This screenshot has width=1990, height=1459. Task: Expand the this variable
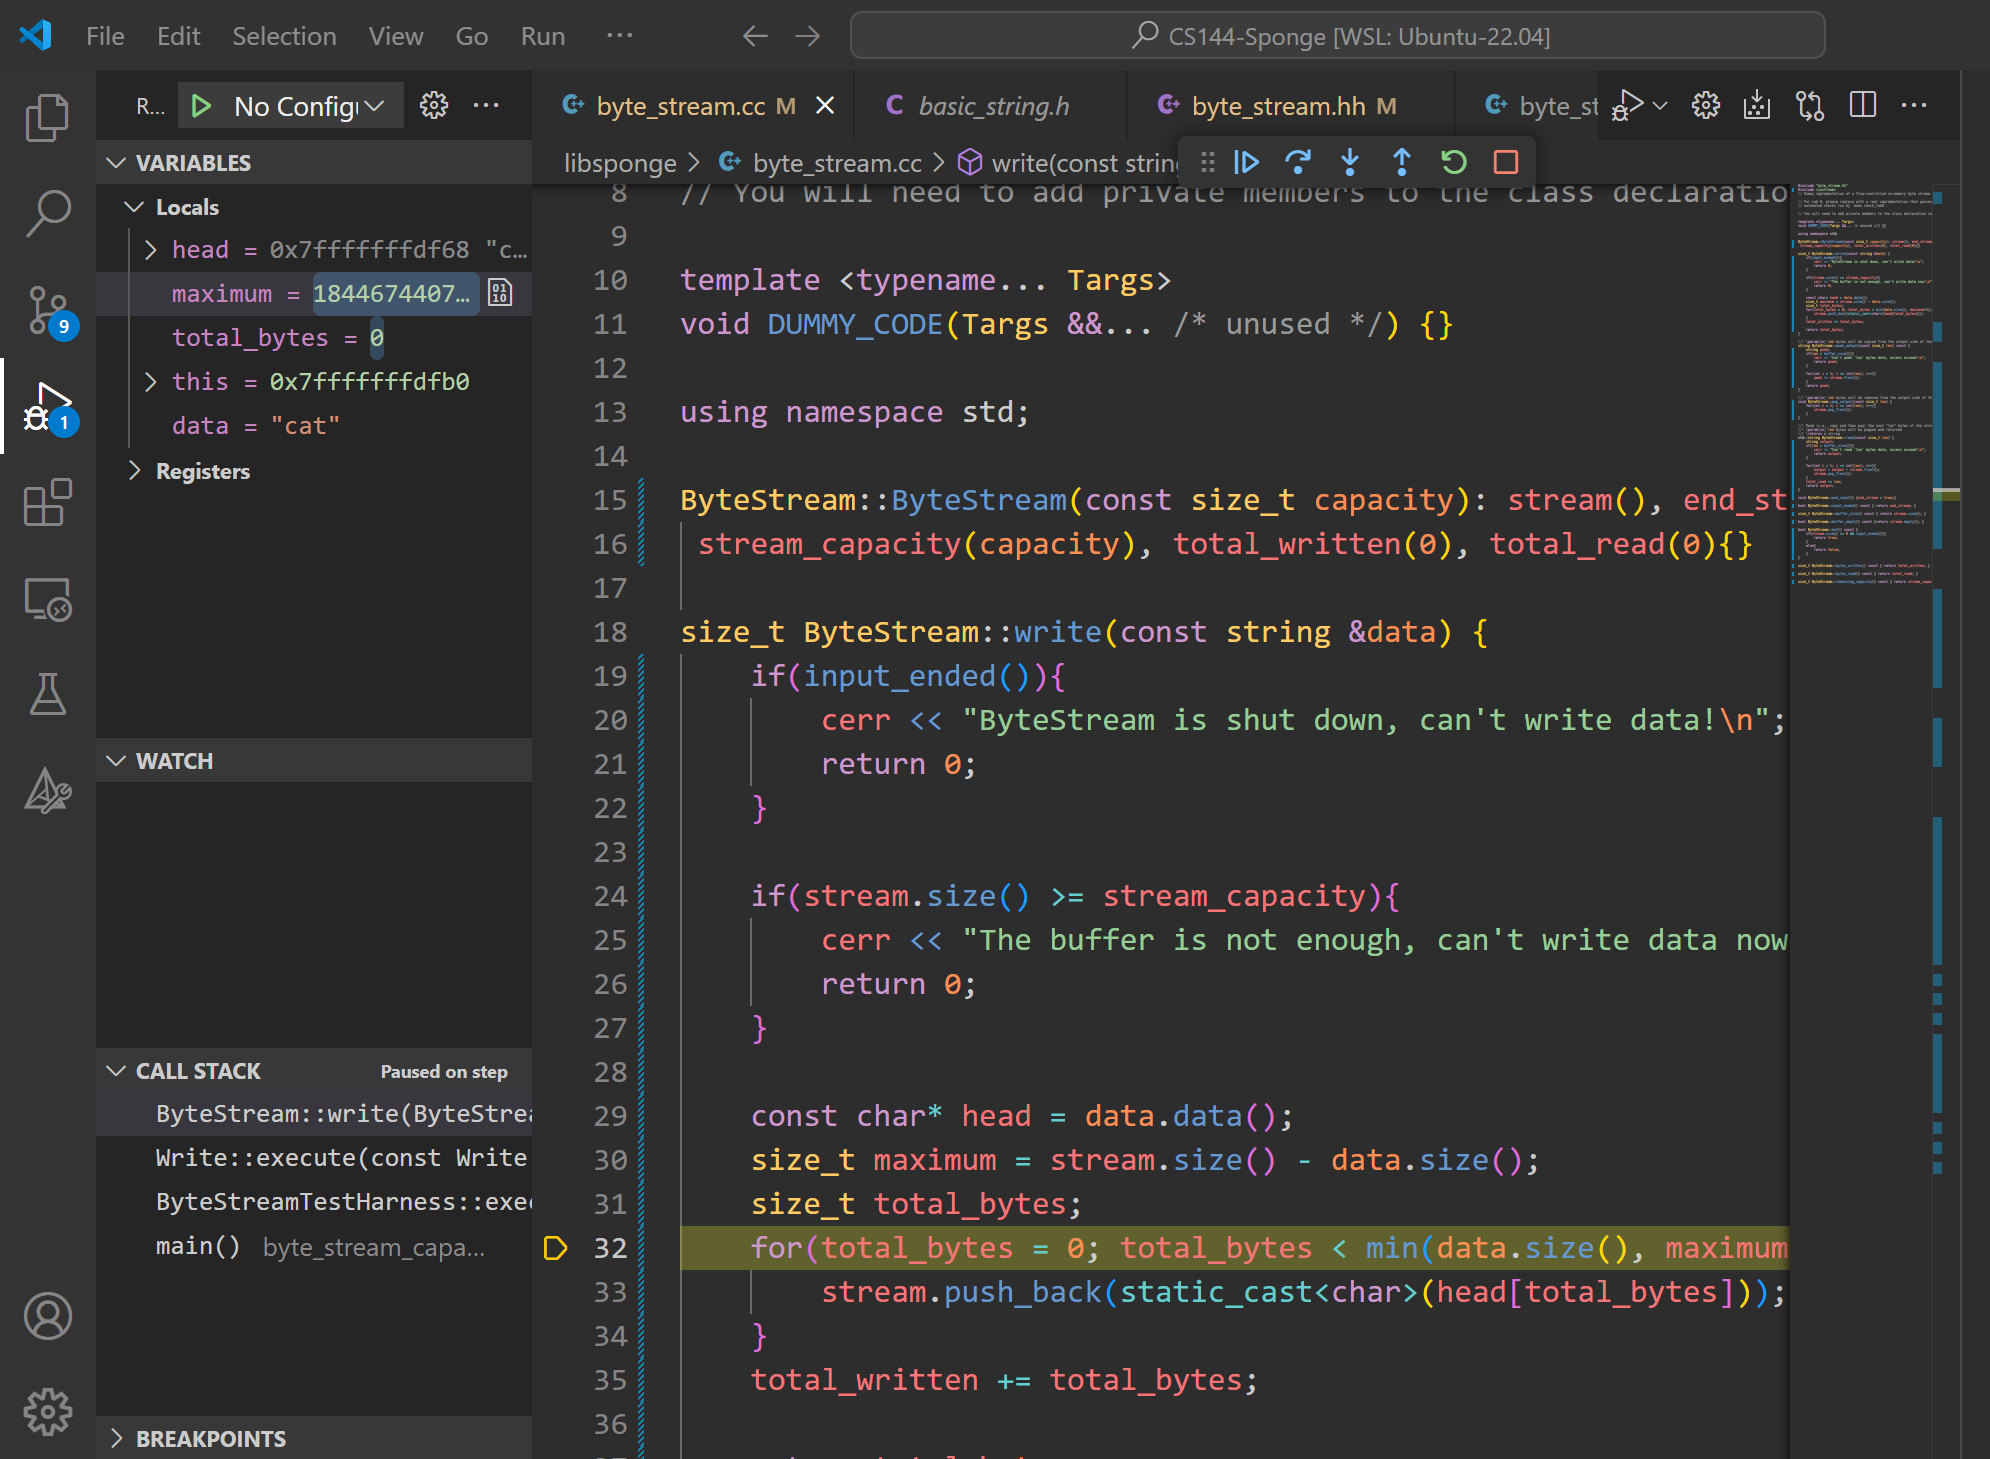point(150,382)
